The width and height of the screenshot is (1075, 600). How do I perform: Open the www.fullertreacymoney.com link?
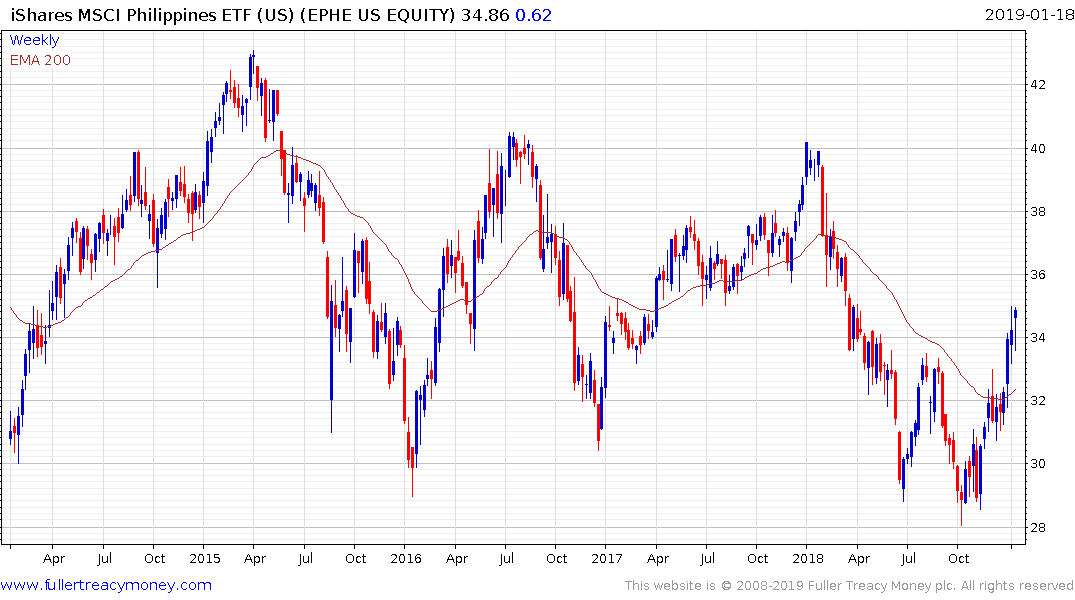[x=106, y=585]
